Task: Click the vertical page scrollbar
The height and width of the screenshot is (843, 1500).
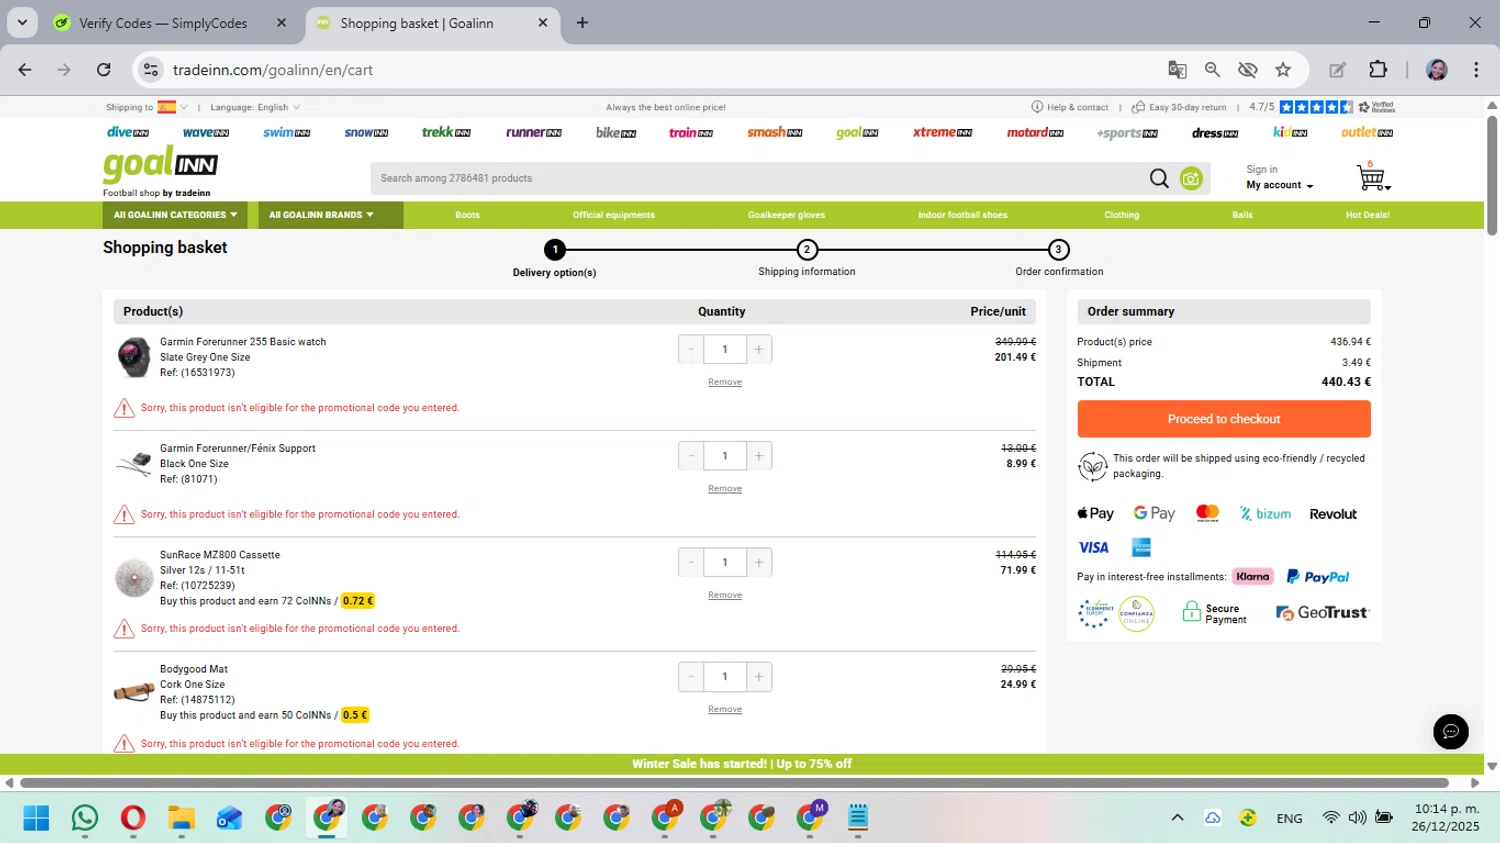Action: pos(1492,175)
